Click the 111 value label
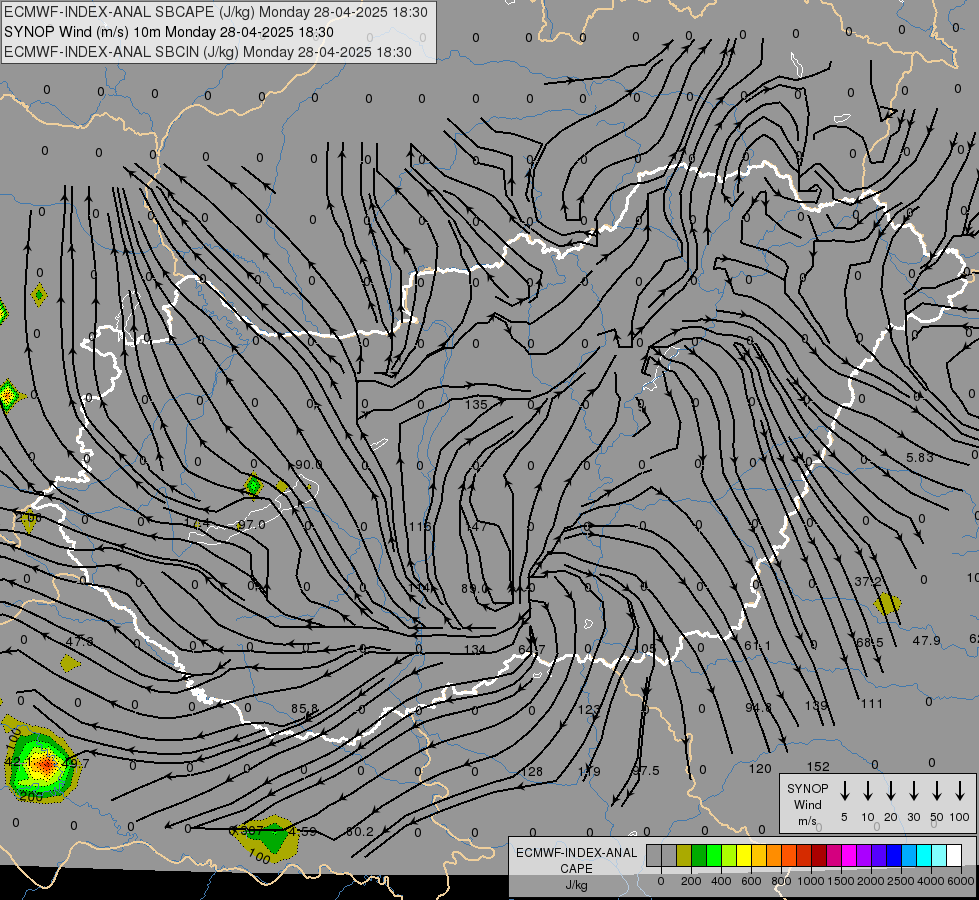This screenshot has width=979, height=900. click(x=872, y=704)
